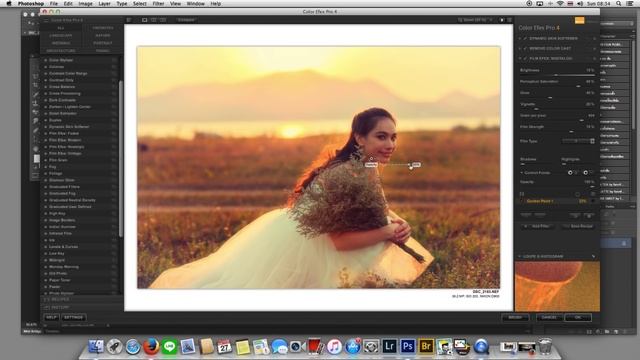Toggle the Dynamic Skin Softener filter checkbox
This screenshot has width=640, height=360.
point(525,38)
